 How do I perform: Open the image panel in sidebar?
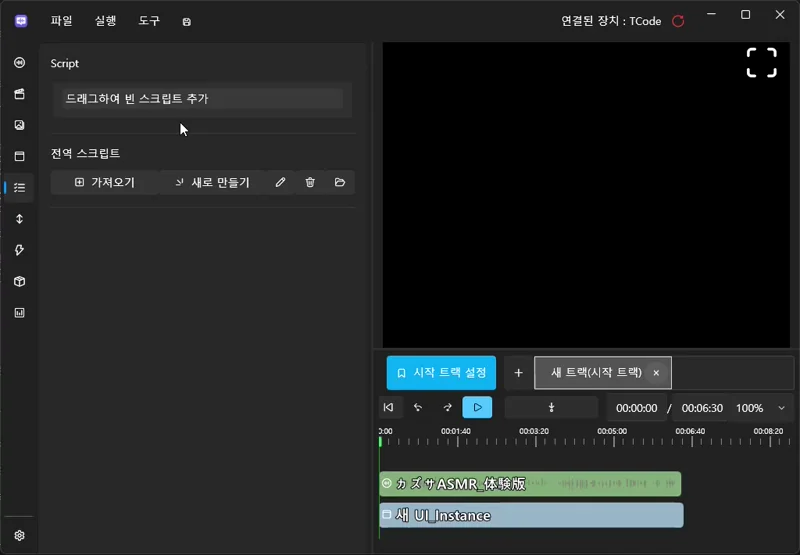19,125
